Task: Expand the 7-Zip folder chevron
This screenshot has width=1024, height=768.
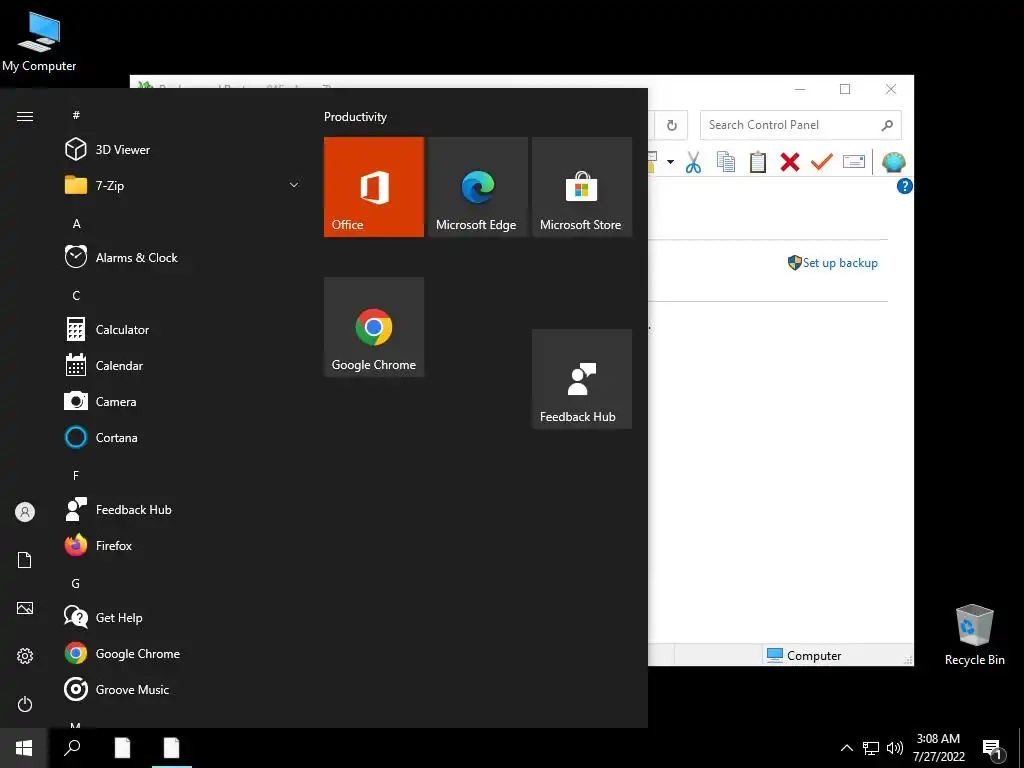Action: [x=294, y=185]
